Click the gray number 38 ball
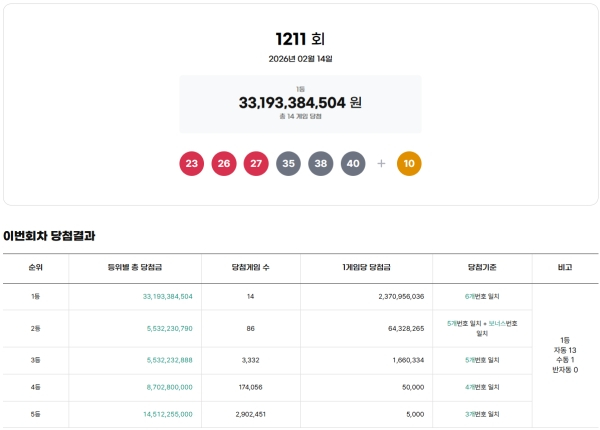The image size is (600, 430). 320,163
